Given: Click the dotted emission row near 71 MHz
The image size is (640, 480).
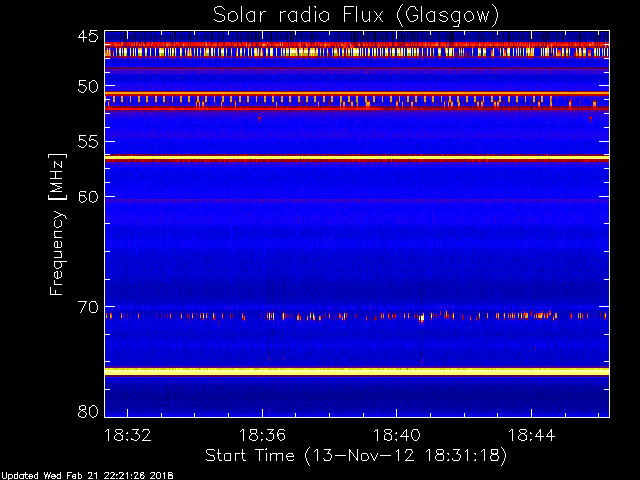Looking at the screenshot, I should (357, 316).
